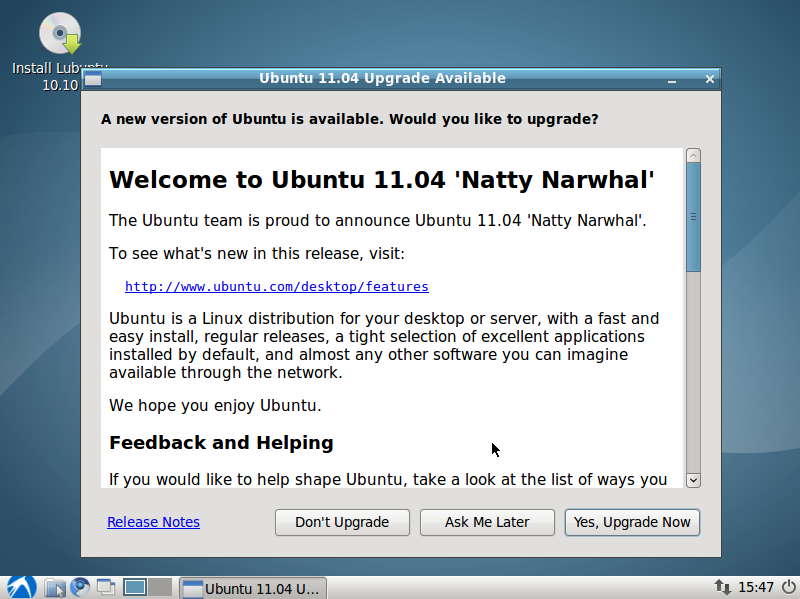
Task: Click the network connection tray icon
Action: point(722,588)
